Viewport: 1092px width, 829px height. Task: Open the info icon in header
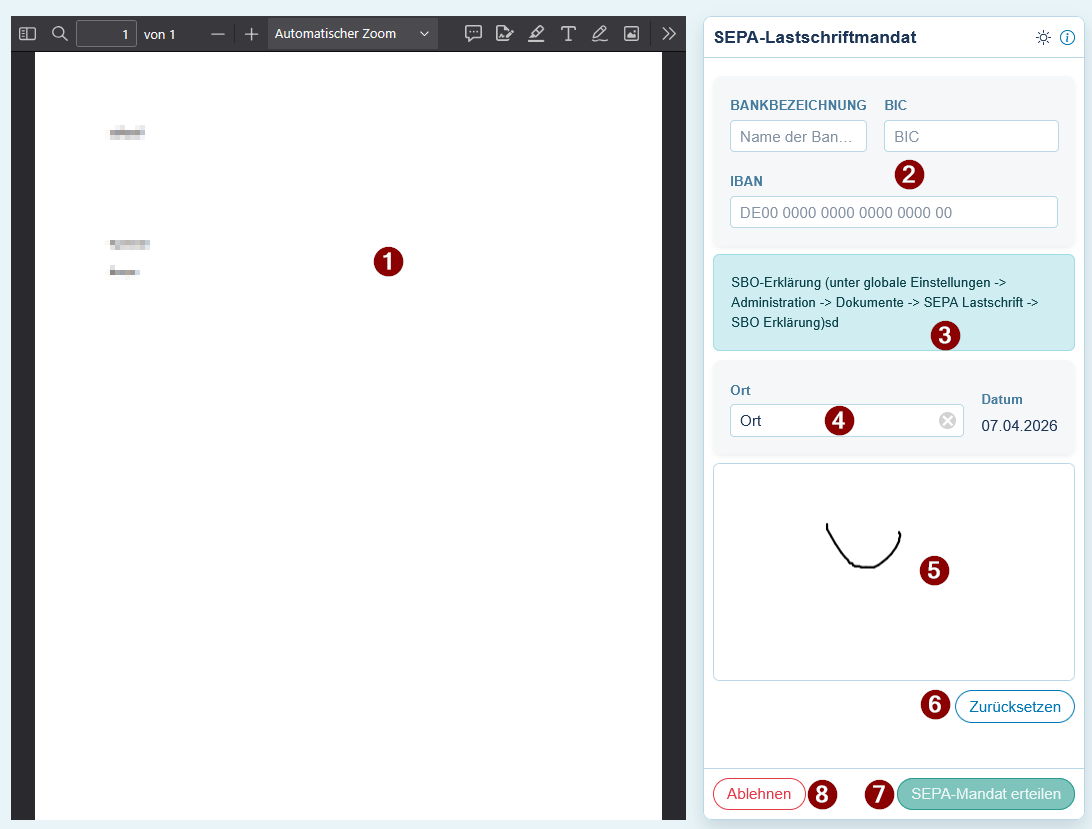1067,38
